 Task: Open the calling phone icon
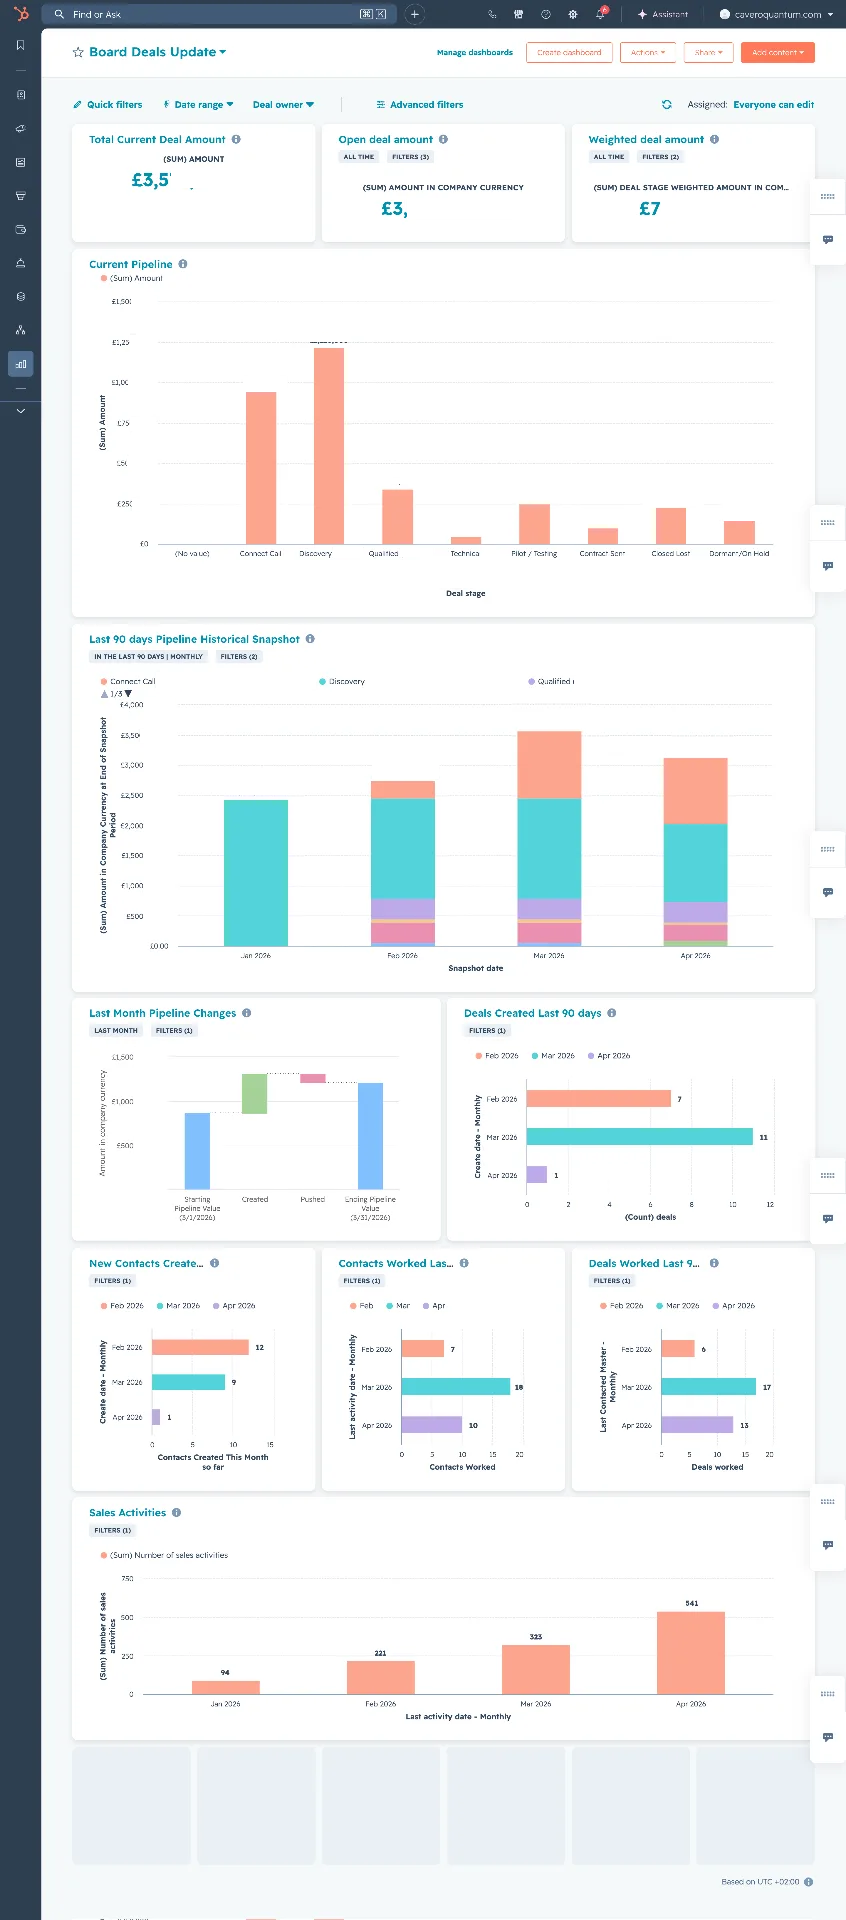[492, 14]
